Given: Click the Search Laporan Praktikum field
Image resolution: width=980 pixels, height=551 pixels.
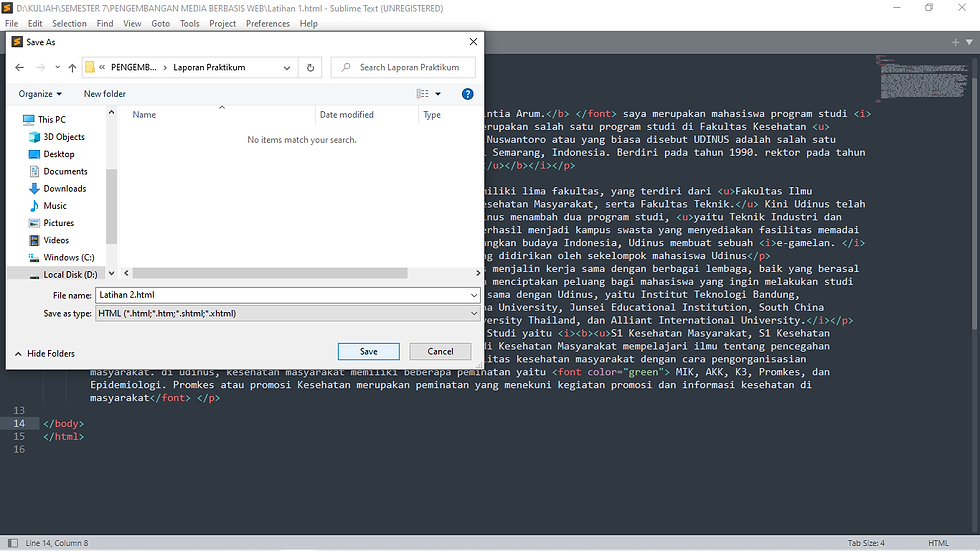Looking at the screenshot, I should 403,67.
